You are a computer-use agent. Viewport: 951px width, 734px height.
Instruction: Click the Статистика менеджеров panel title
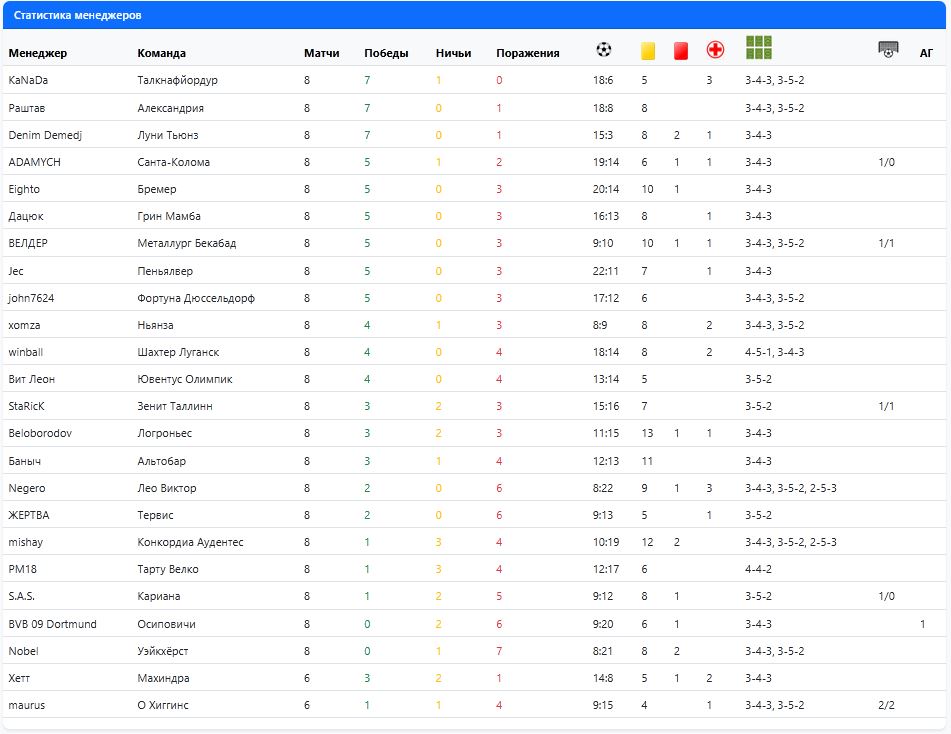click(77, 16)
